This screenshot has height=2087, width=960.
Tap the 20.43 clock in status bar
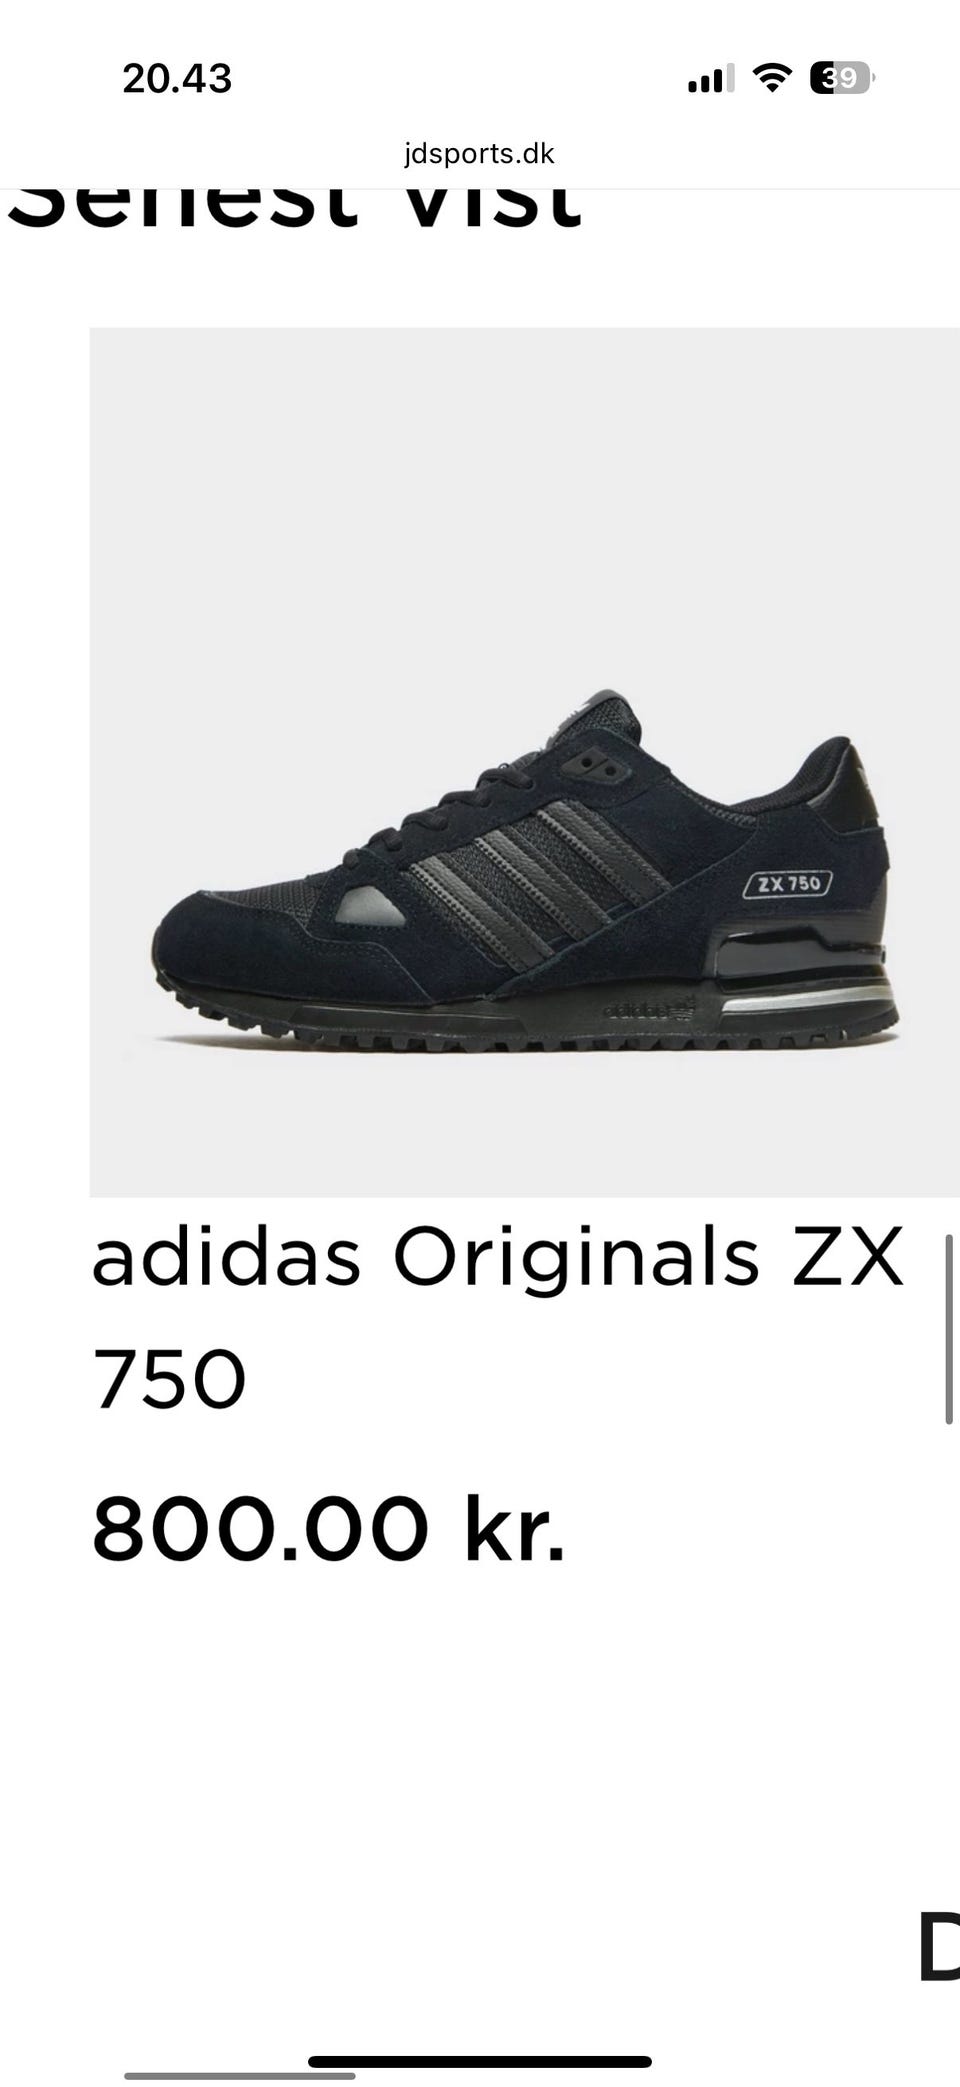[x=177, y=78]
